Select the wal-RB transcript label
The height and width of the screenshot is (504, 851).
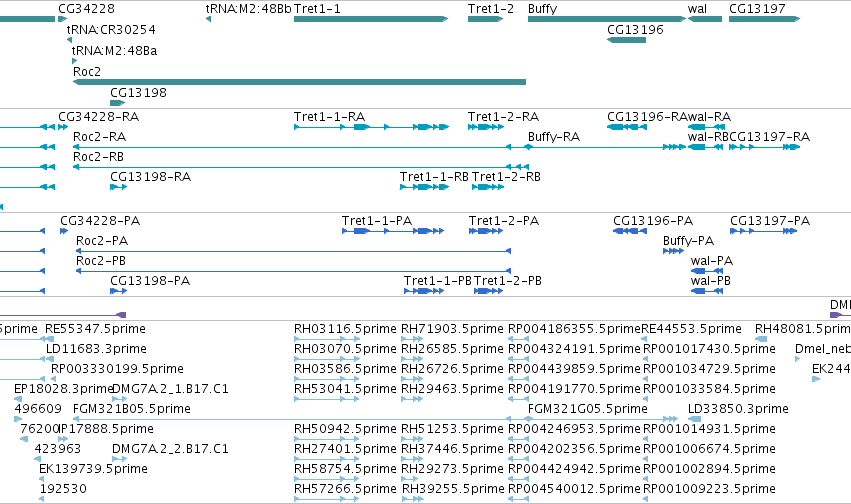pos(708,137)
